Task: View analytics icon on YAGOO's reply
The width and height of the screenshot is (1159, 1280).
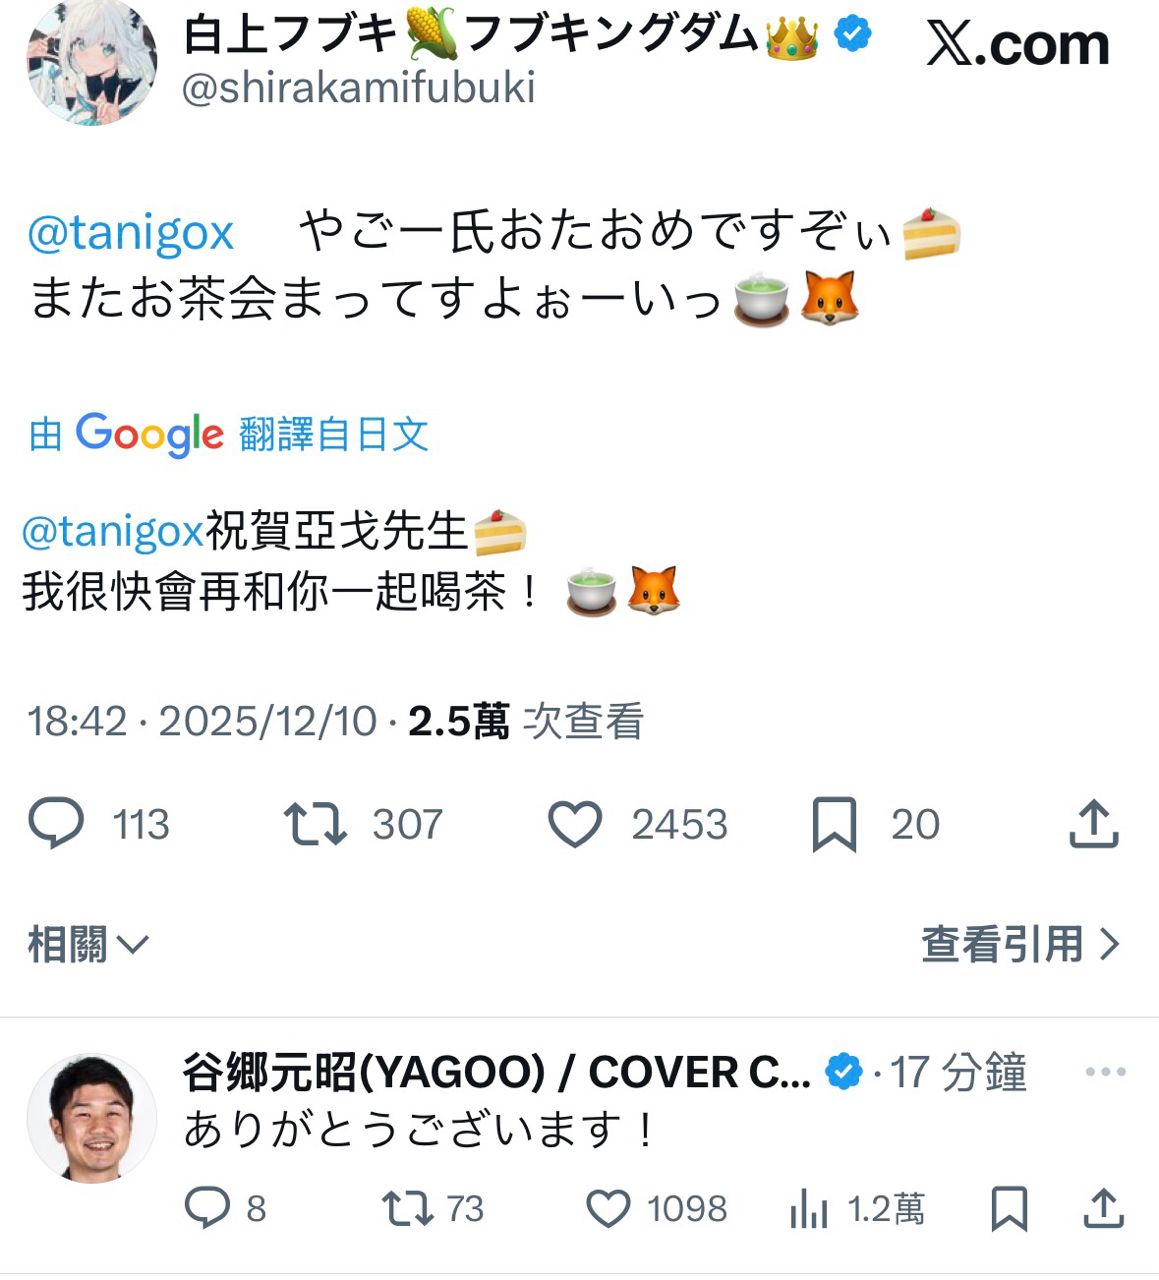Action: pos(808,1209)
